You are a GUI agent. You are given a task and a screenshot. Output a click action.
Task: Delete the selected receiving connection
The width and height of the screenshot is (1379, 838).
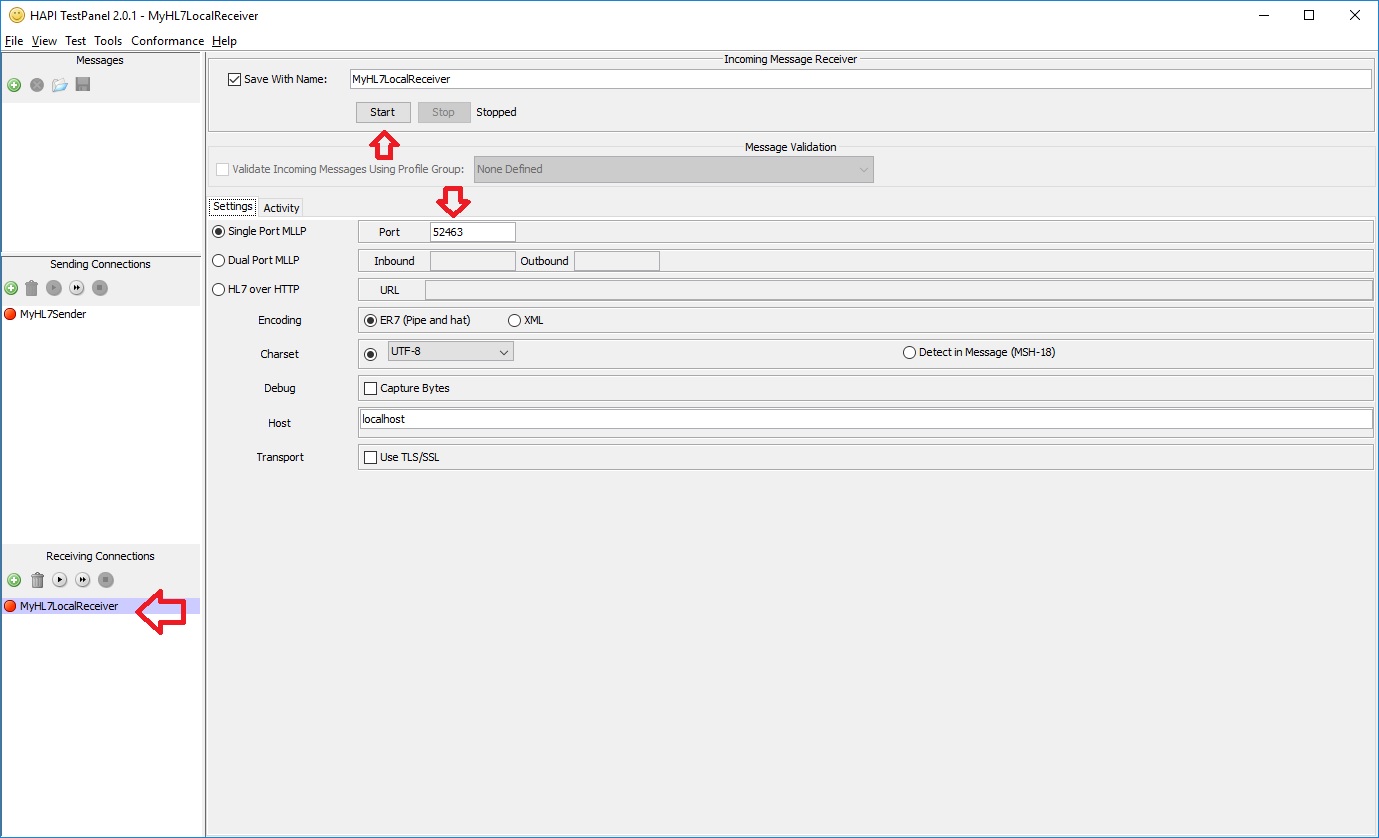[x=36, y=580]
